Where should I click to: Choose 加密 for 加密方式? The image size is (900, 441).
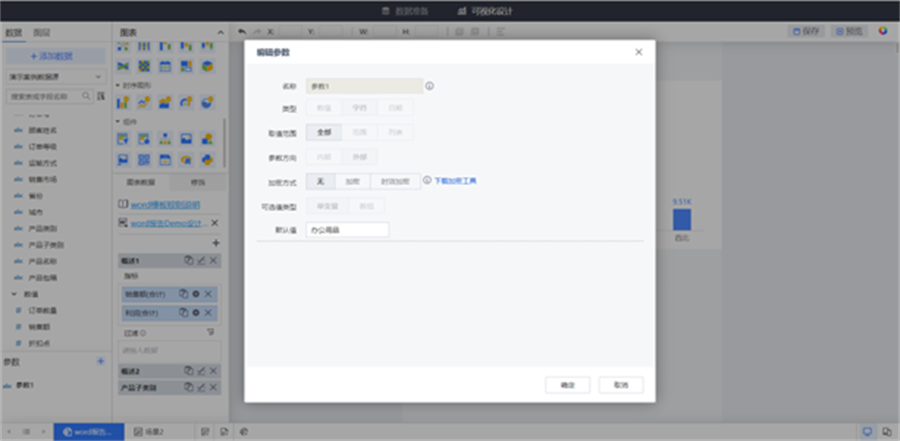pyautogui.click(x=352, y=181)
